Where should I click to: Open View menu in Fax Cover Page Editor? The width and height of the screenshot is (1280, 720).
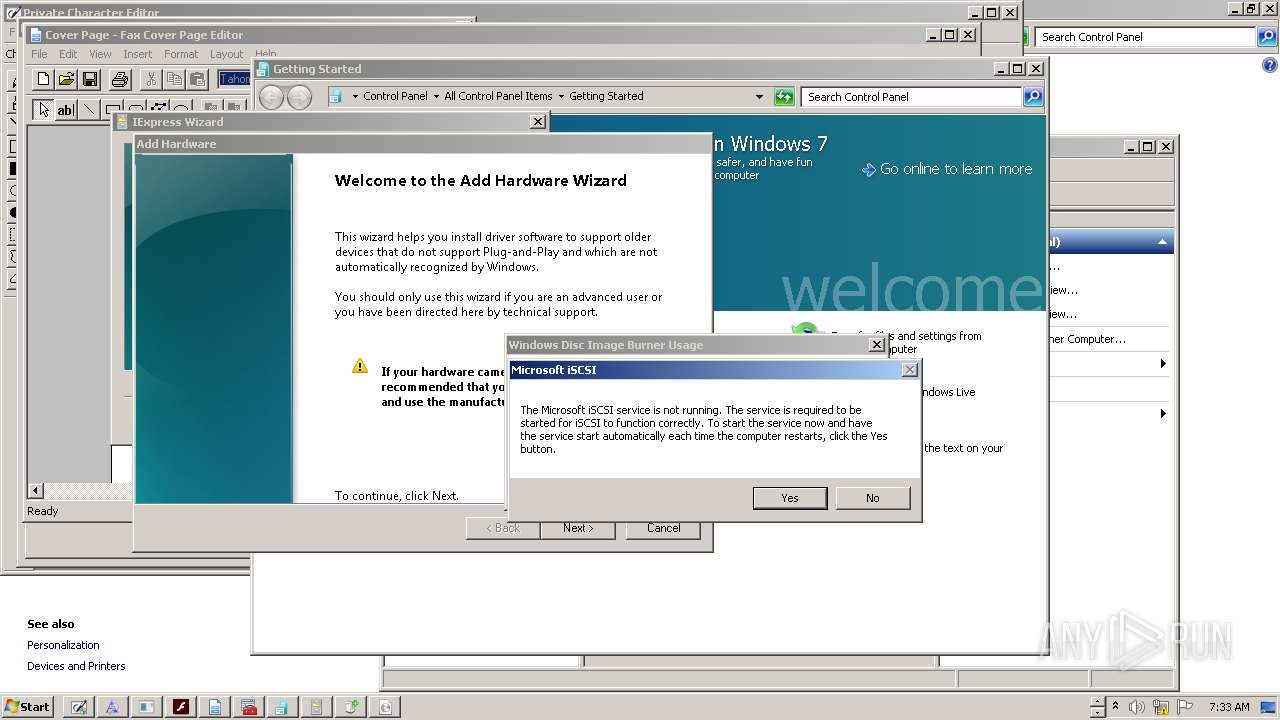(x=100, y=54)
